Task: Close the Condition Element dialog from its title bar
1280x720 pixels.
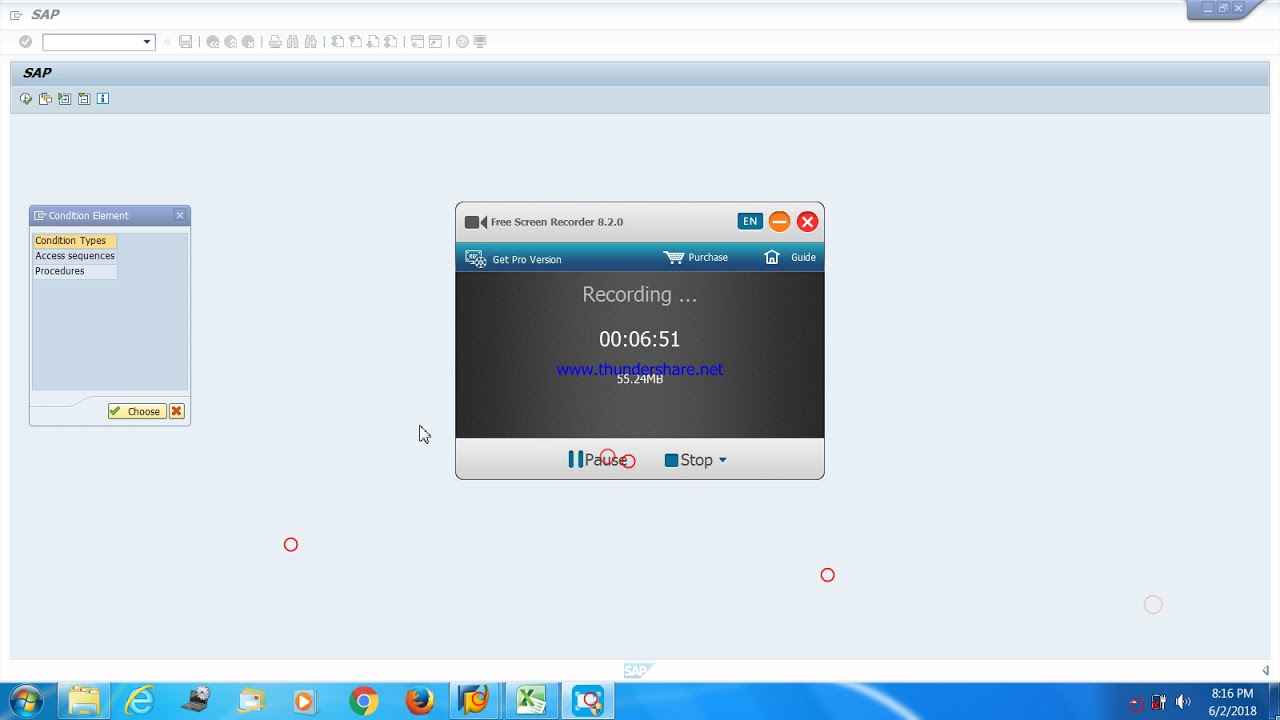Action: pyautogui.click(x=180, y=215)
